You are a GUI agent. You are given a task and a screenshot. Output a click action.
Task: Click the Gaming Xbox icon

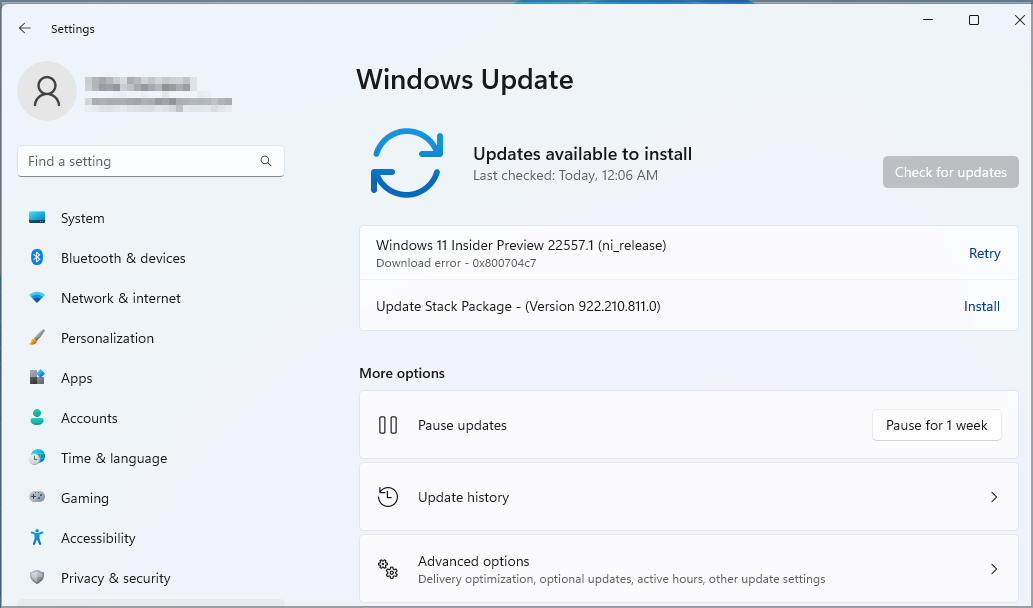(36, 498)
